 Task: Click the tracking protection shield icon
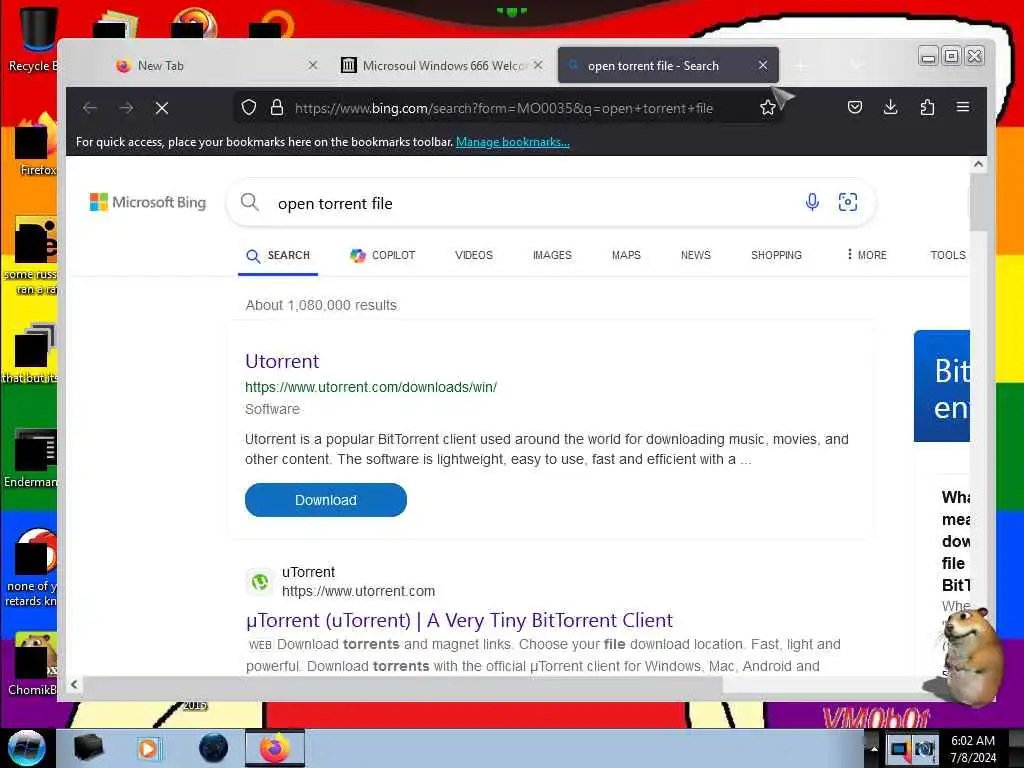pos(249,108)
